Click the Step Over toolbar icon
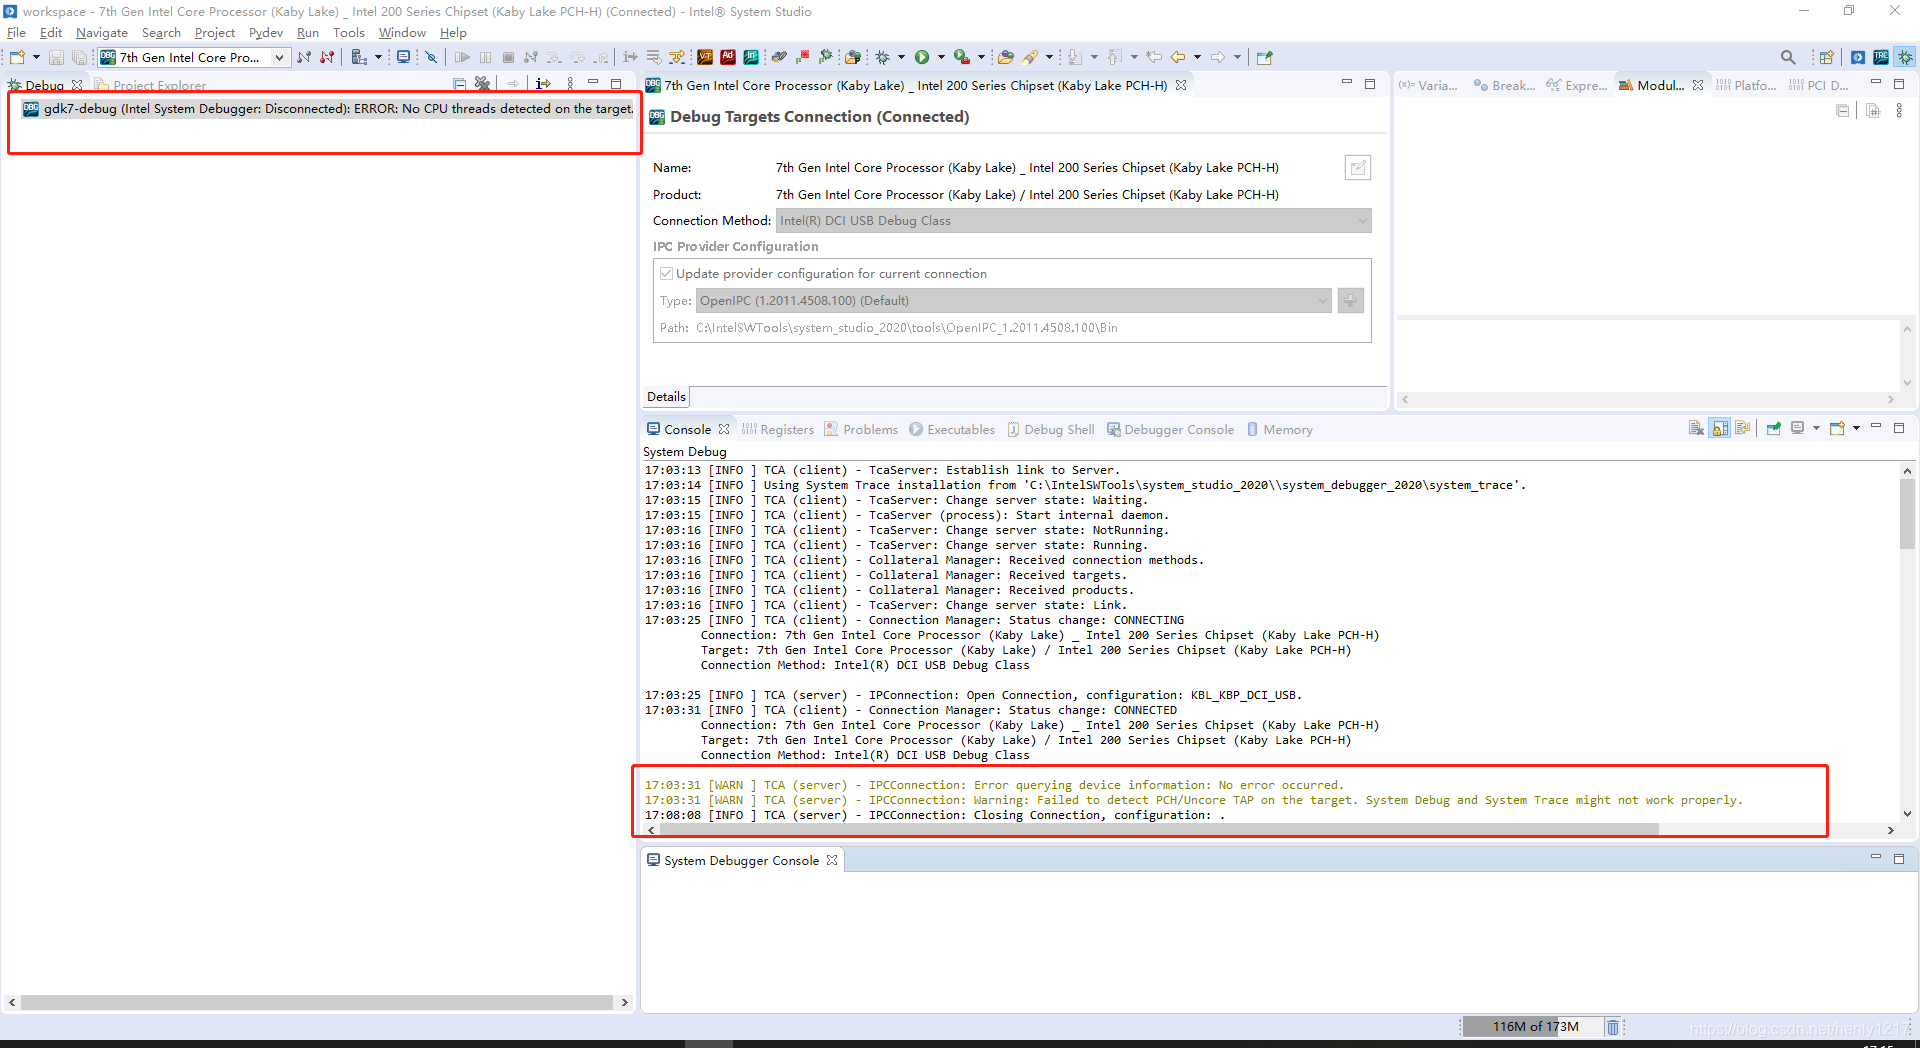1920x1048 pixels. pyautogui.click(x=577, y=57)
